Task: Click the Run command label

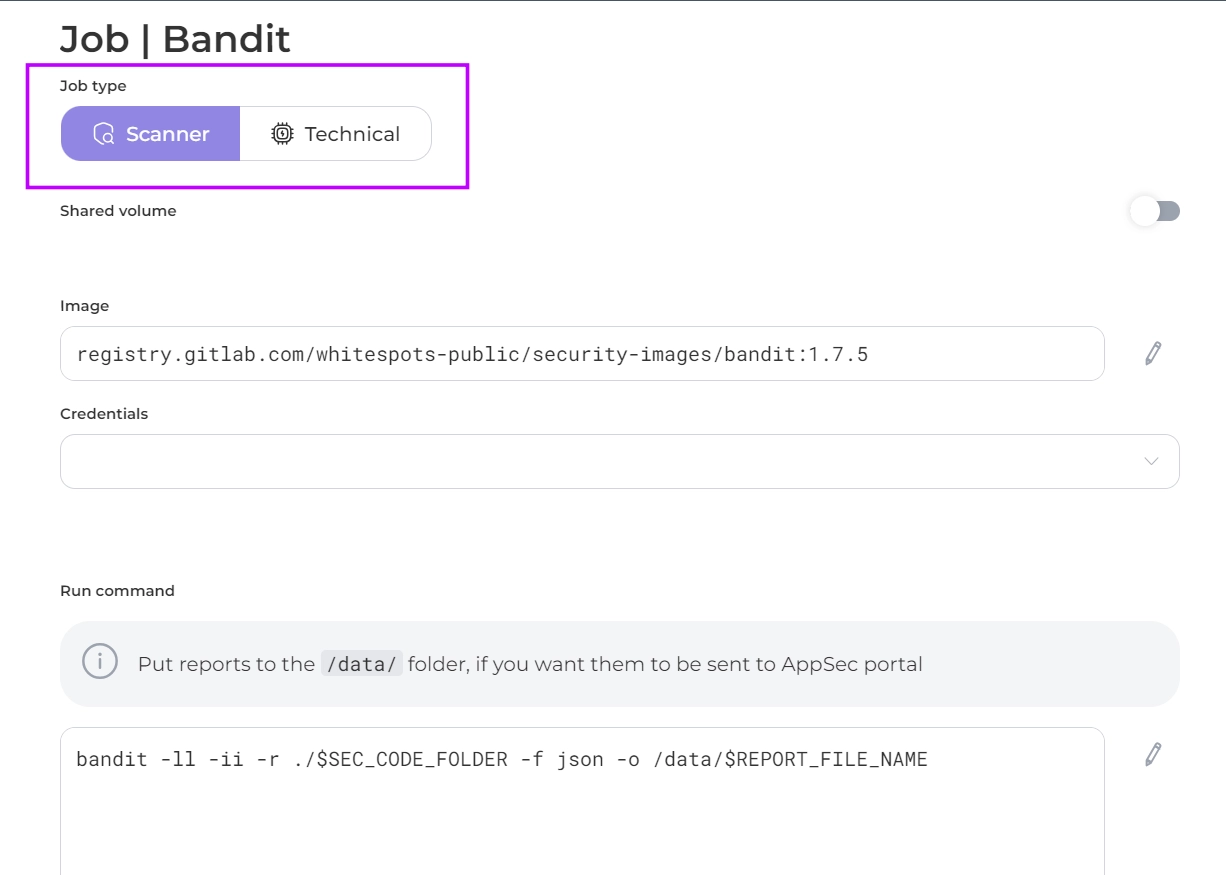Action: pos(117,591)
